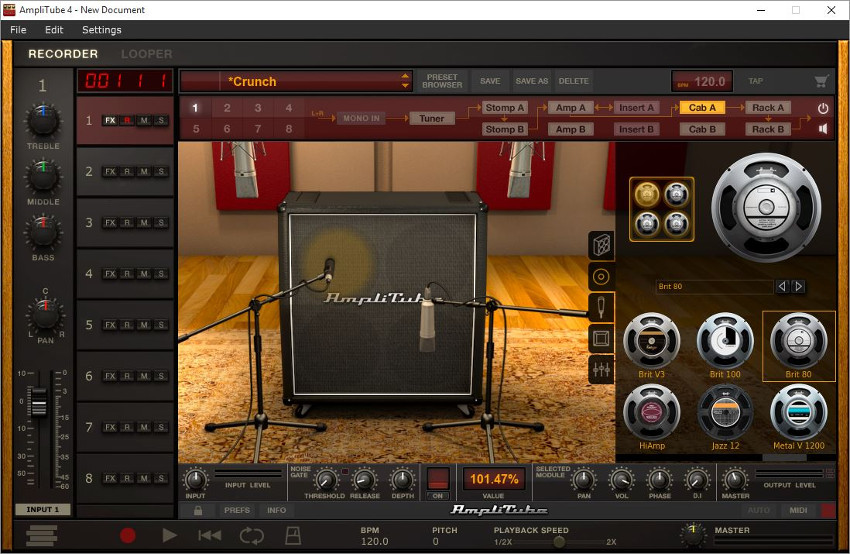Solo (S) track 8

coord(161,478)
